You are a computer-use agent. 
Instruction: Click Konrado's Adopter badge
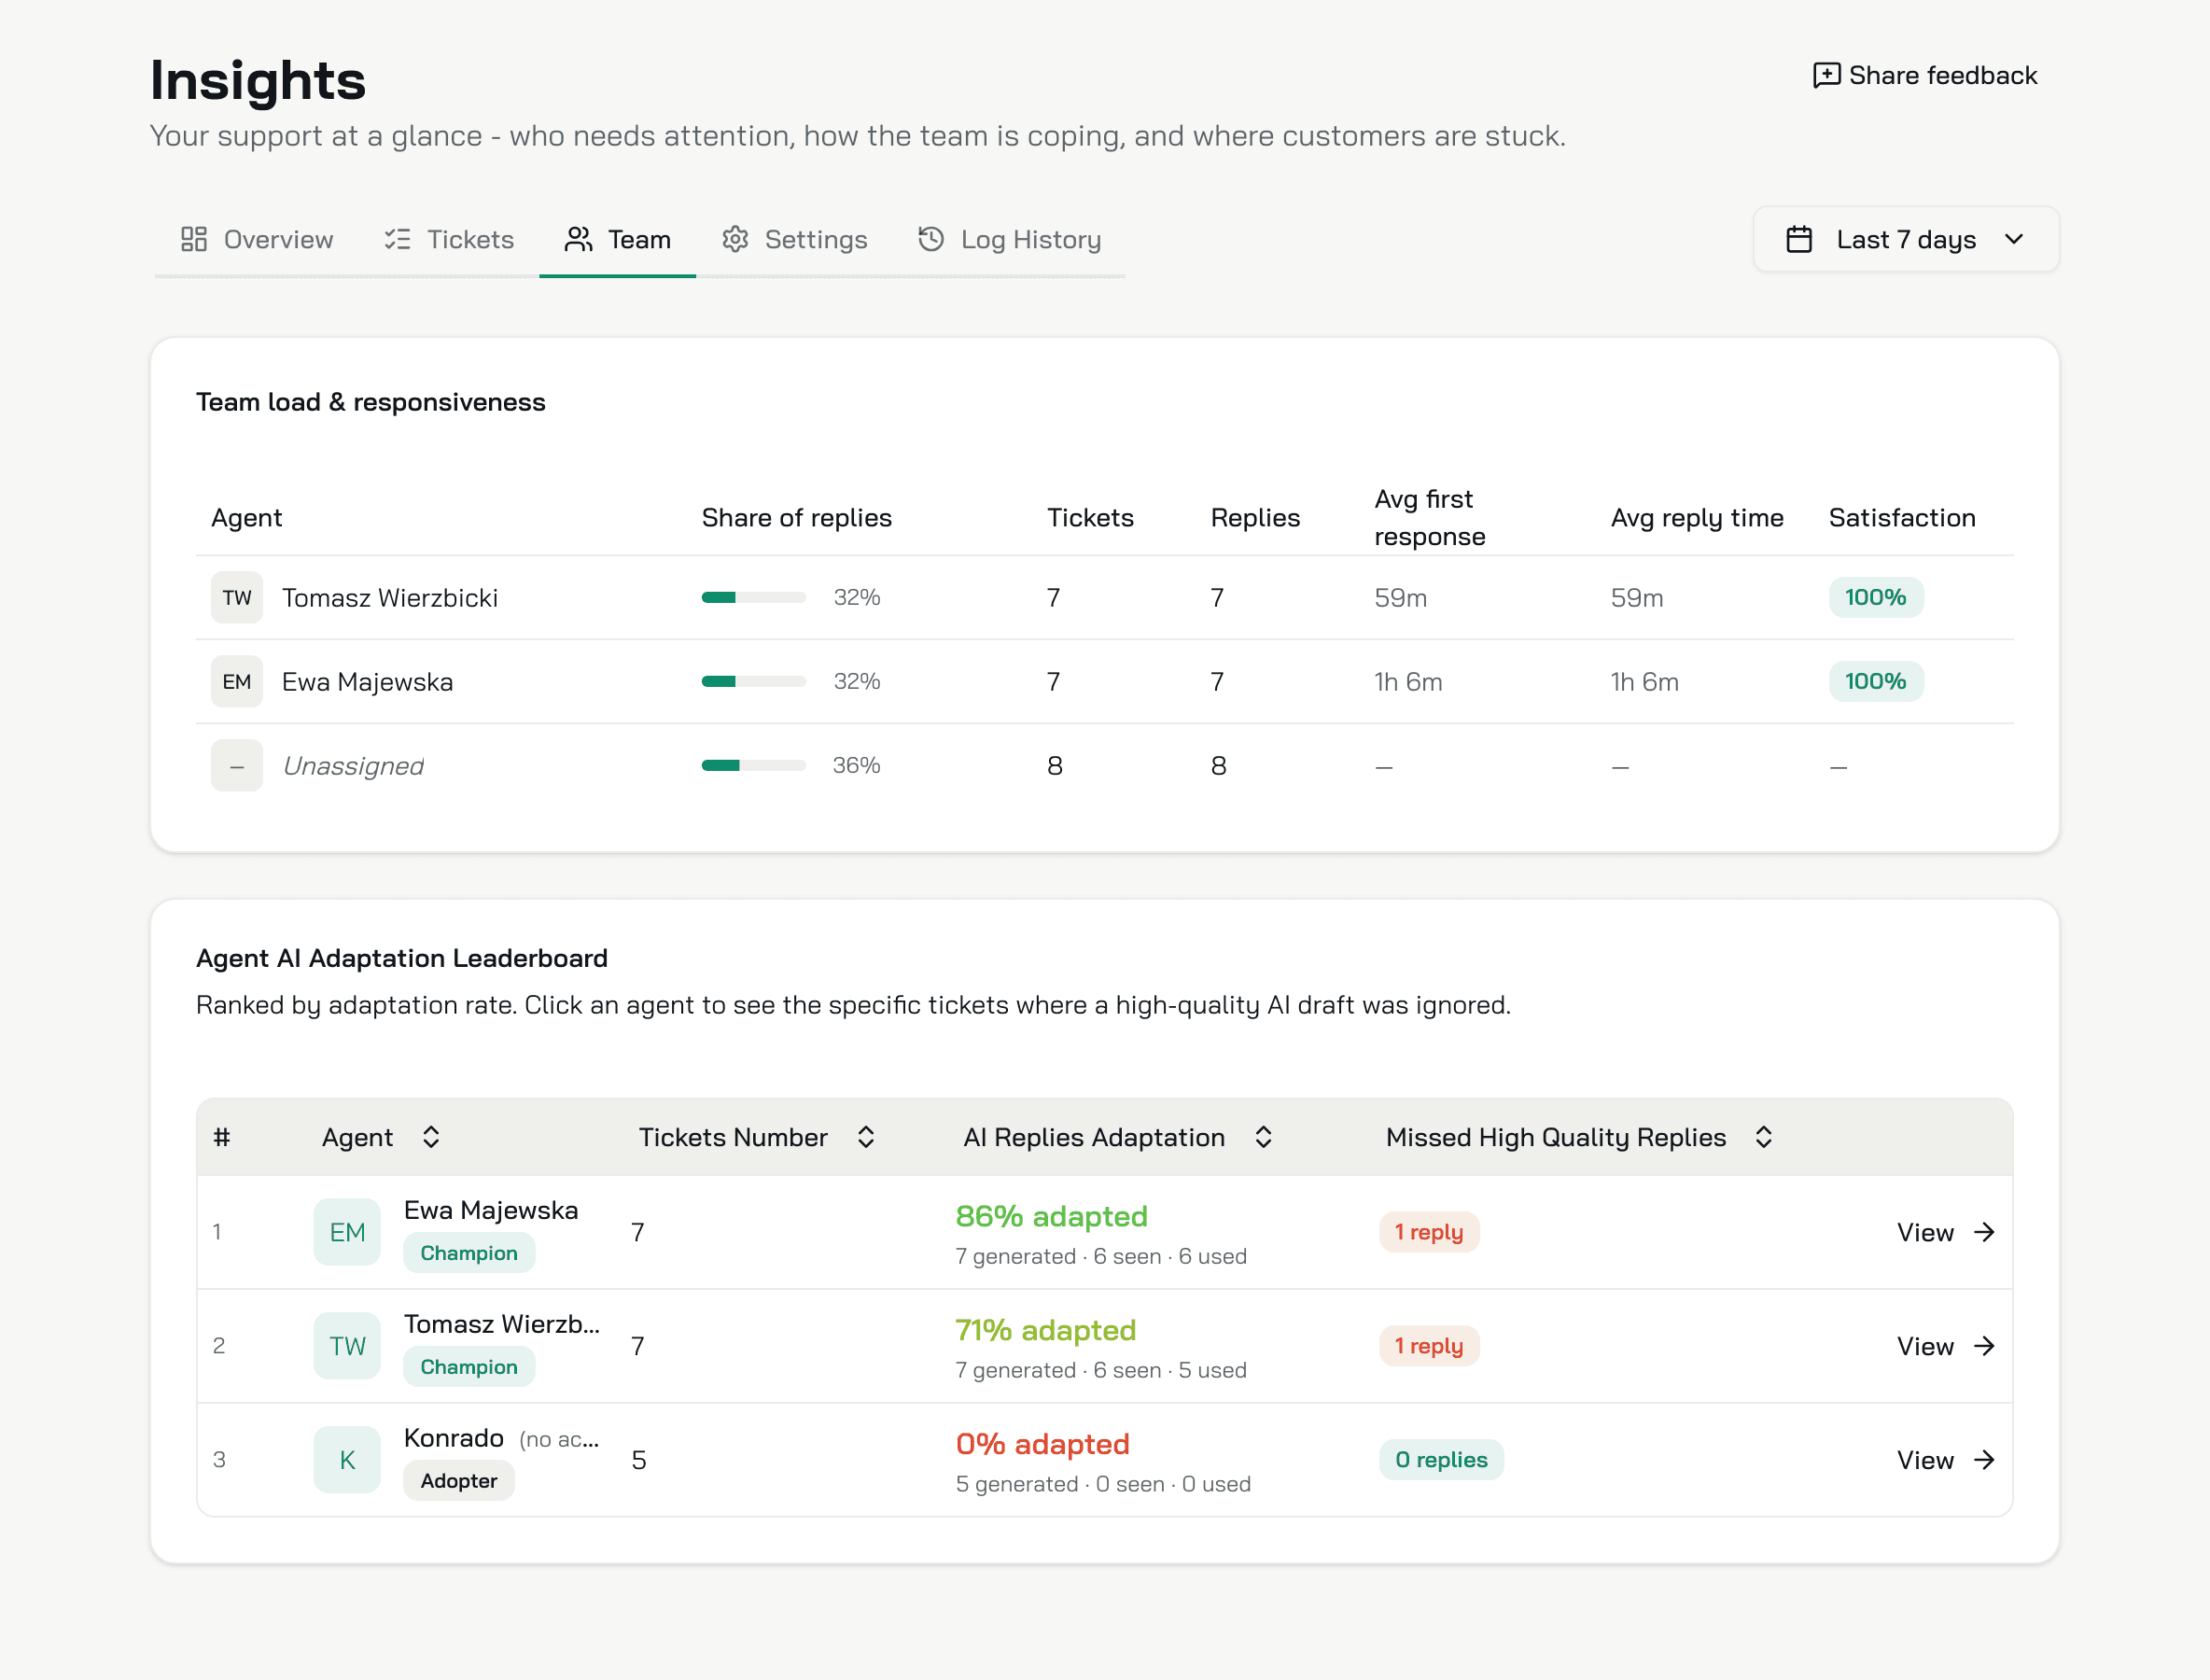point(459,1481)
